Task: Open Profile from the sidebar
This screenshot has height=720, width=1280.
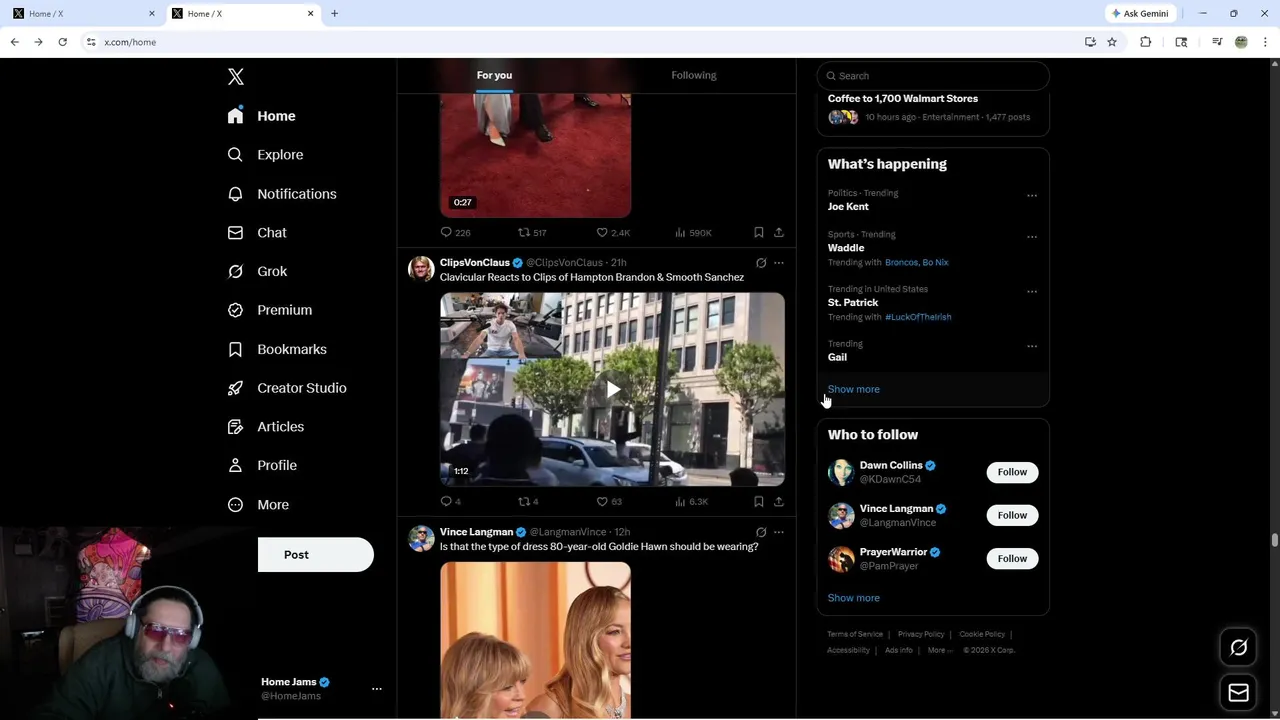Action: (262, 465)
